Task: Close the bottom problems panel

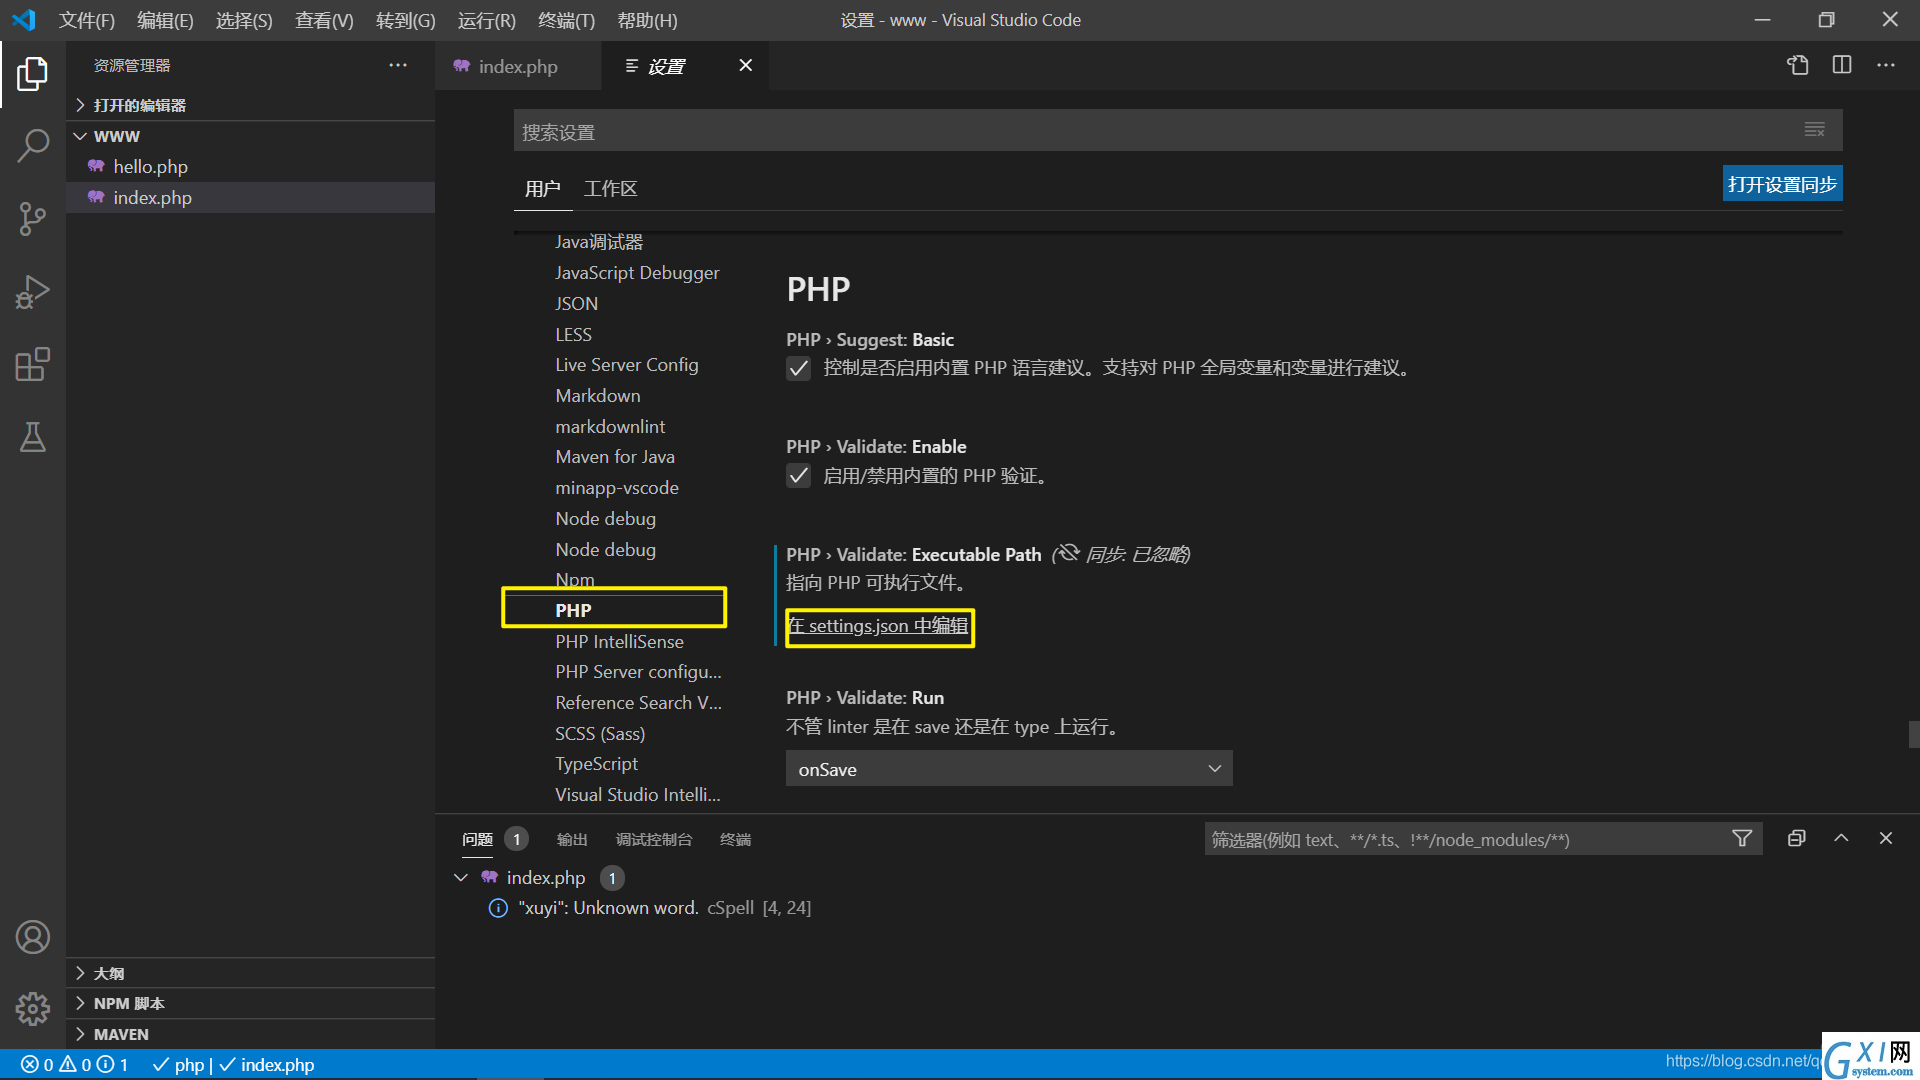Action: (x=1886, y=839)
